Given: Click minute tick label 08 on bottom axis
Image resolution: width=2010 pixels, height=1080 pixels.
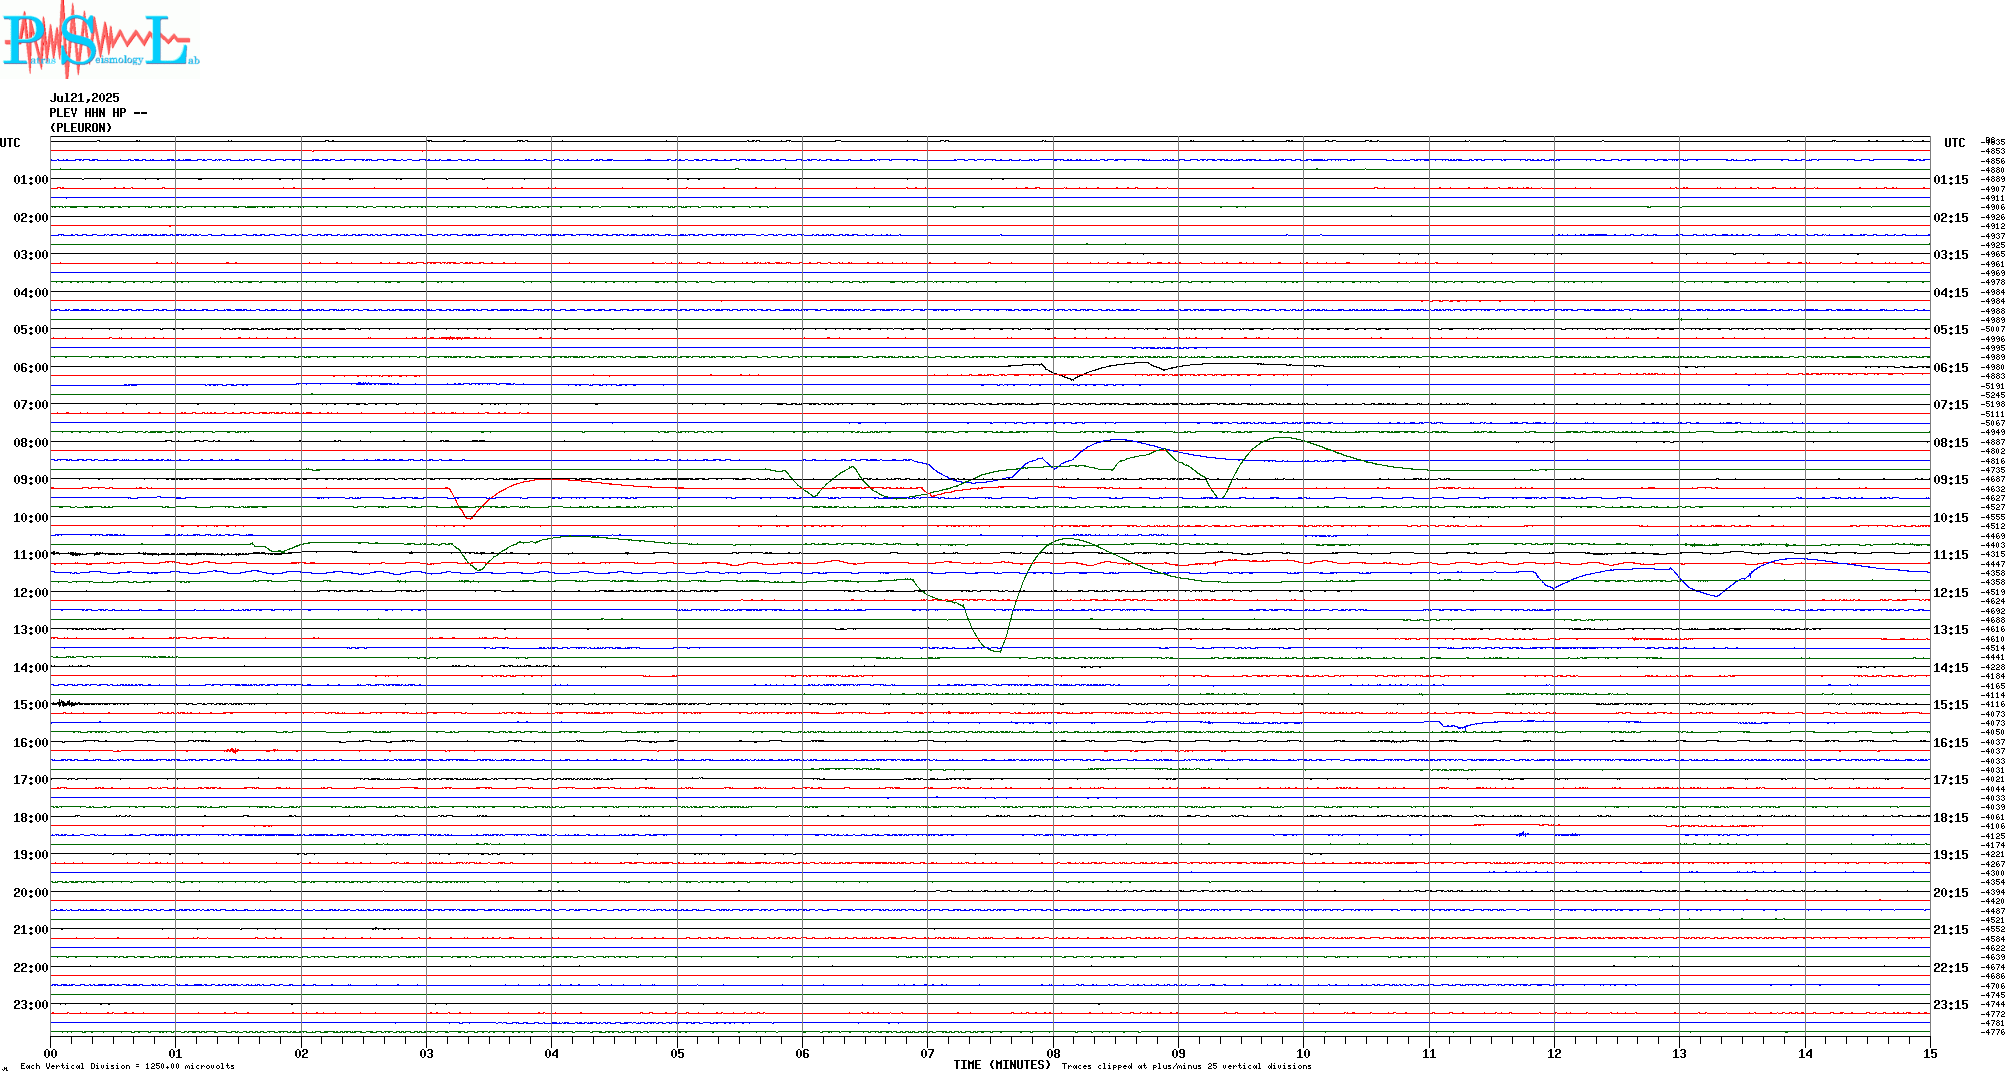Looking at the screenshot, I should (x=1053, y=1053).
